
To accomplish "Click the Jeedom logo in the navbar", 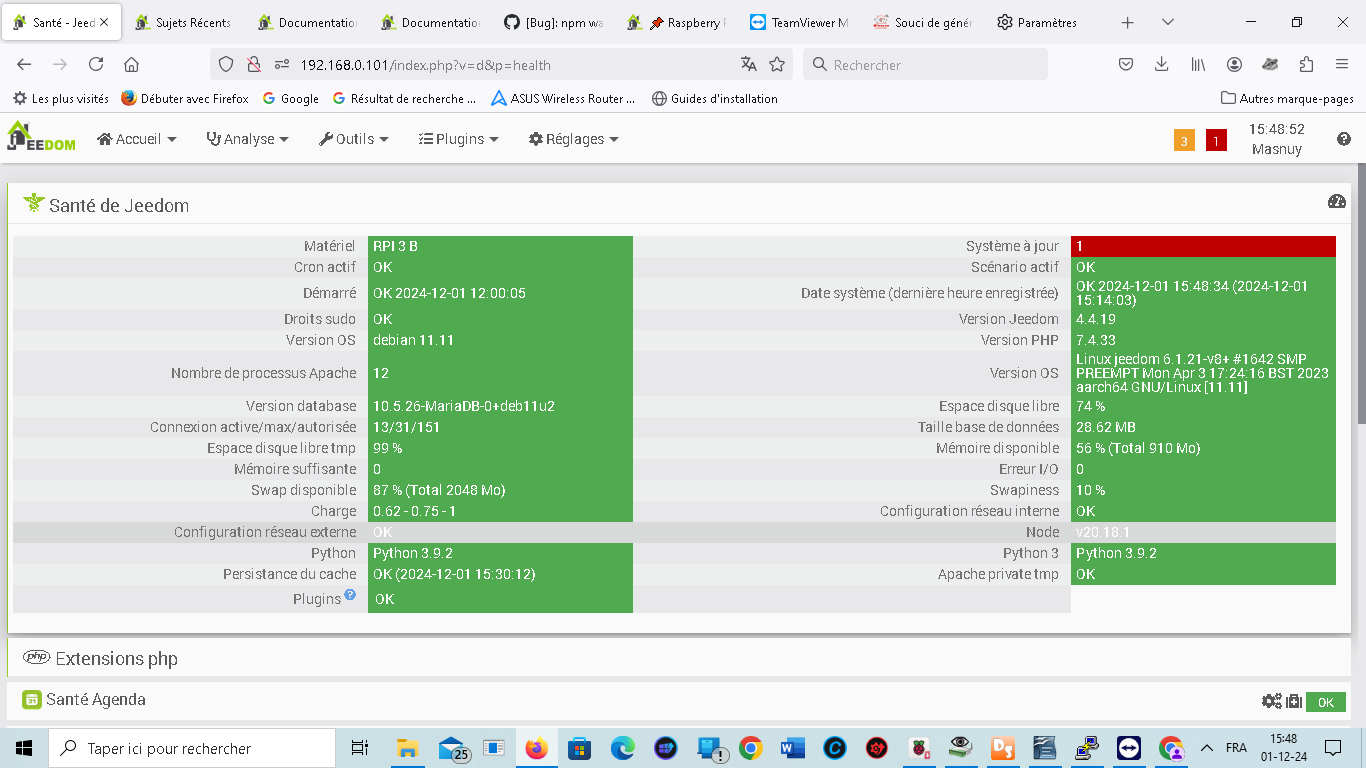I will 41,137.
